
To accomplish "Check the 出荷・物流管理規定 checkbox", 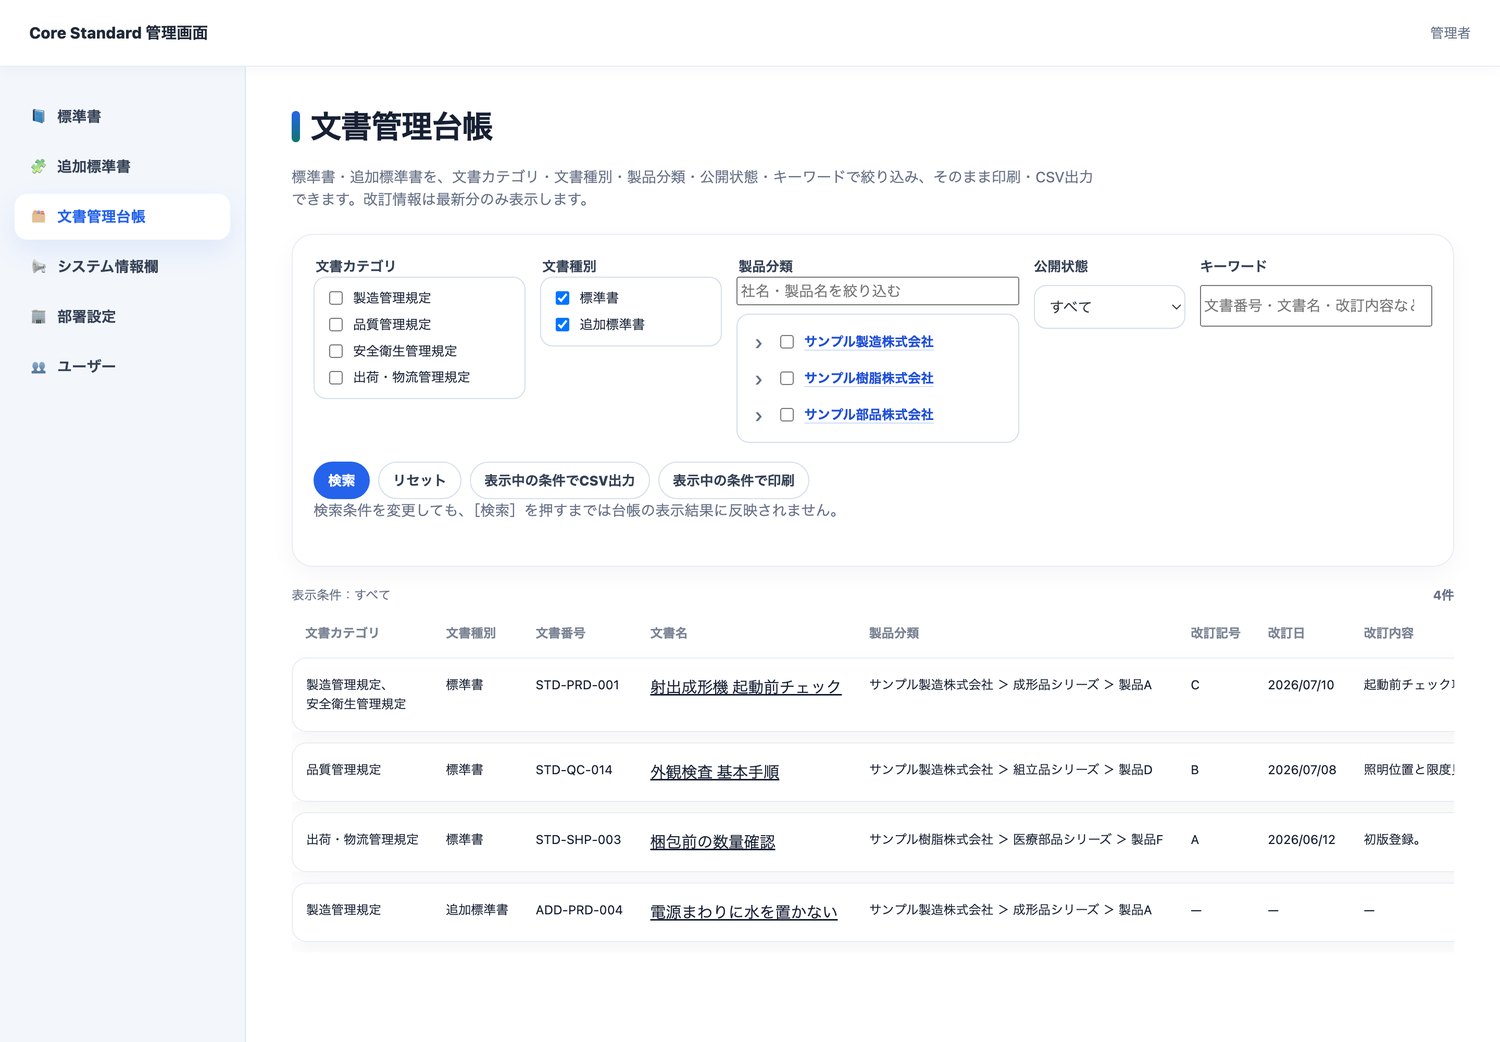I will coord(336,377).
